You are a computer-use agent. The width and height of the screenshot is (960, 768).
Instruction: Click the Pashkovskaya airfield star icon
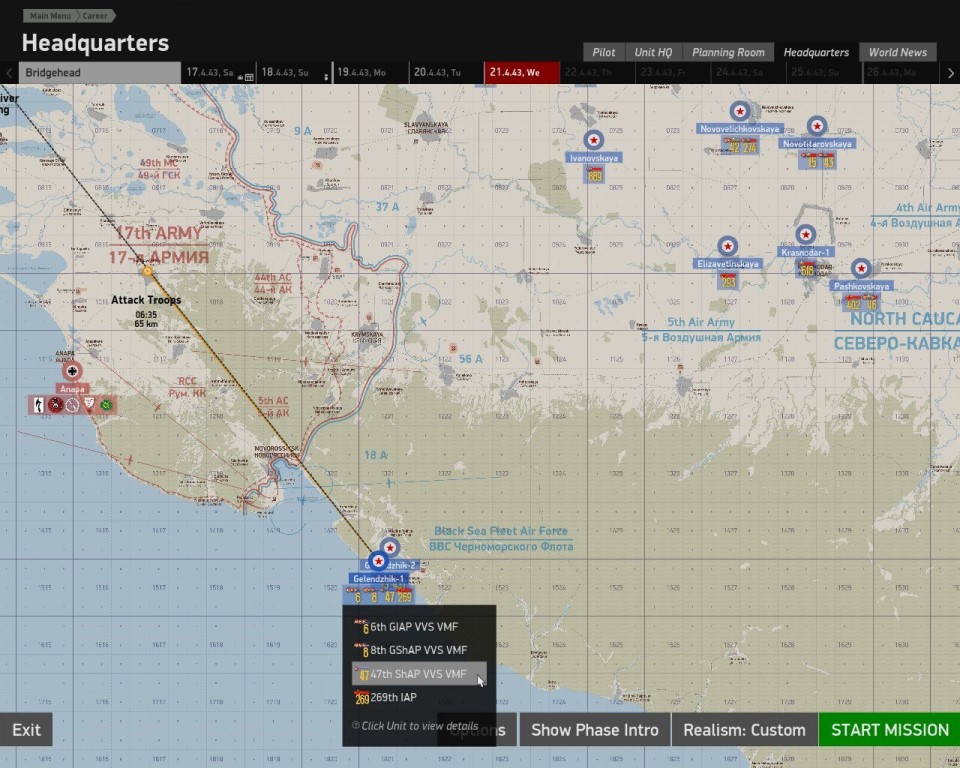(x=861, y=269)
